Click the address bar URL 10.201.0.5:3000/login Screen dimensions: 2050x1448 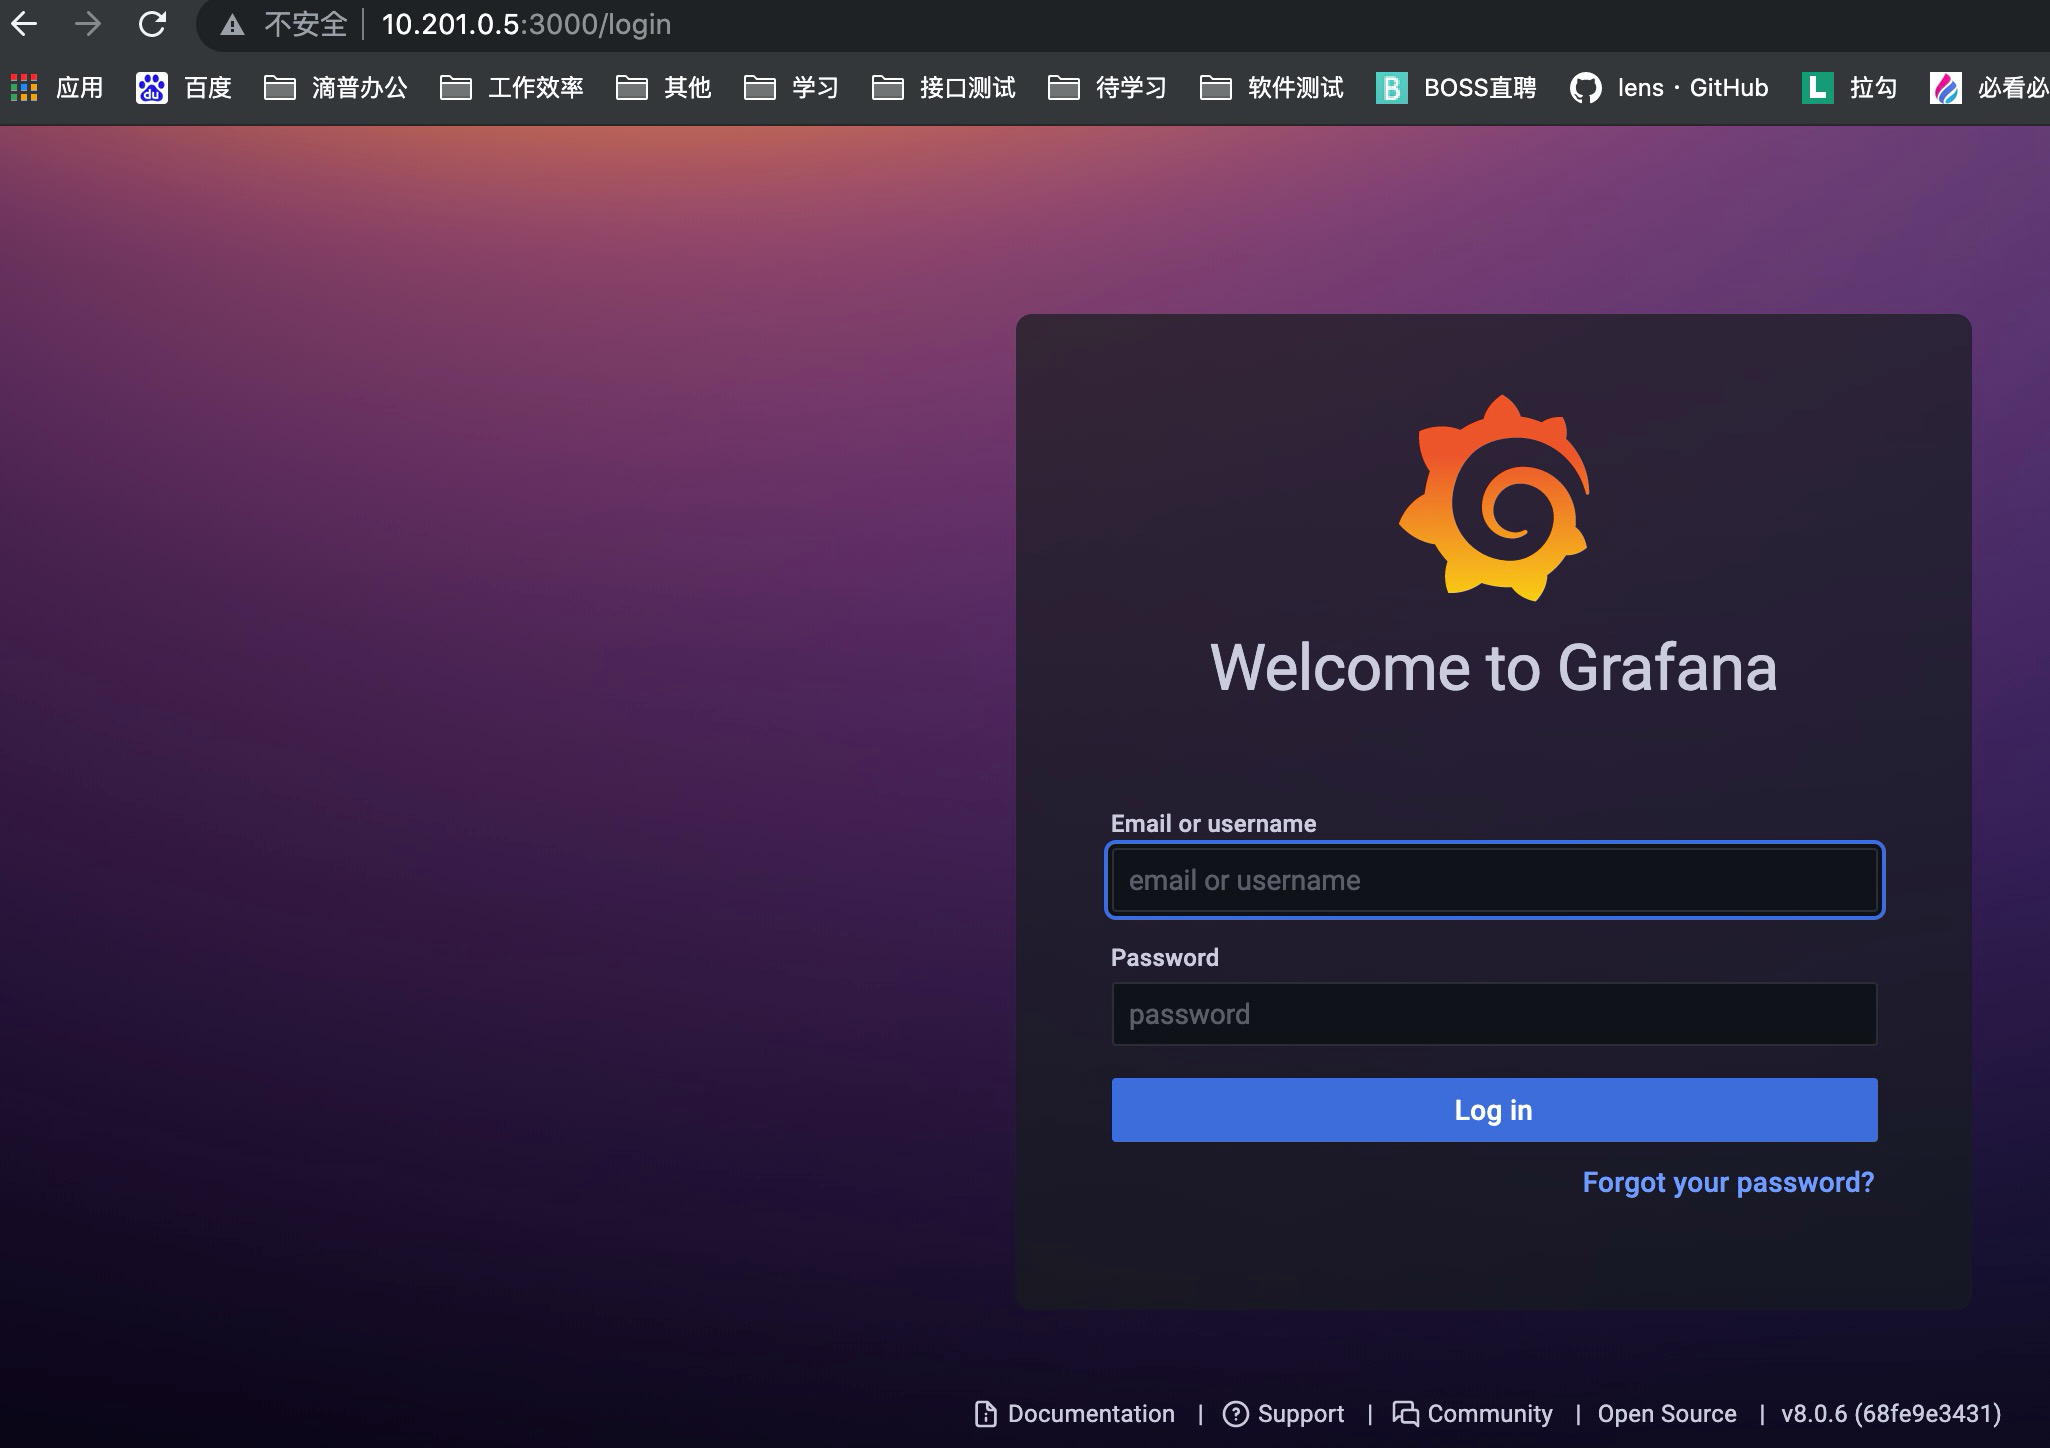[x=526, y=24]
